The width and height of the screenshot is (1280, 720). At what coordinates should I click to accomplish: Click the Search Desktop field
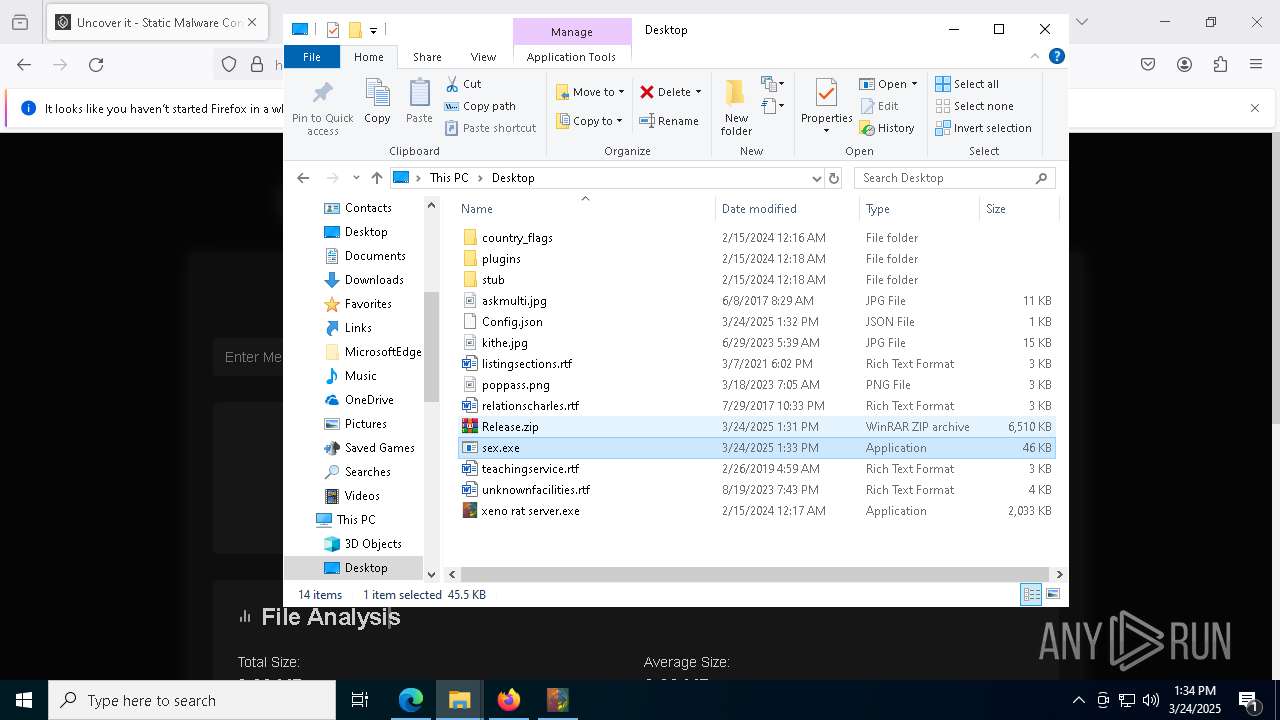pyautogui.click(x=954, y=178)
